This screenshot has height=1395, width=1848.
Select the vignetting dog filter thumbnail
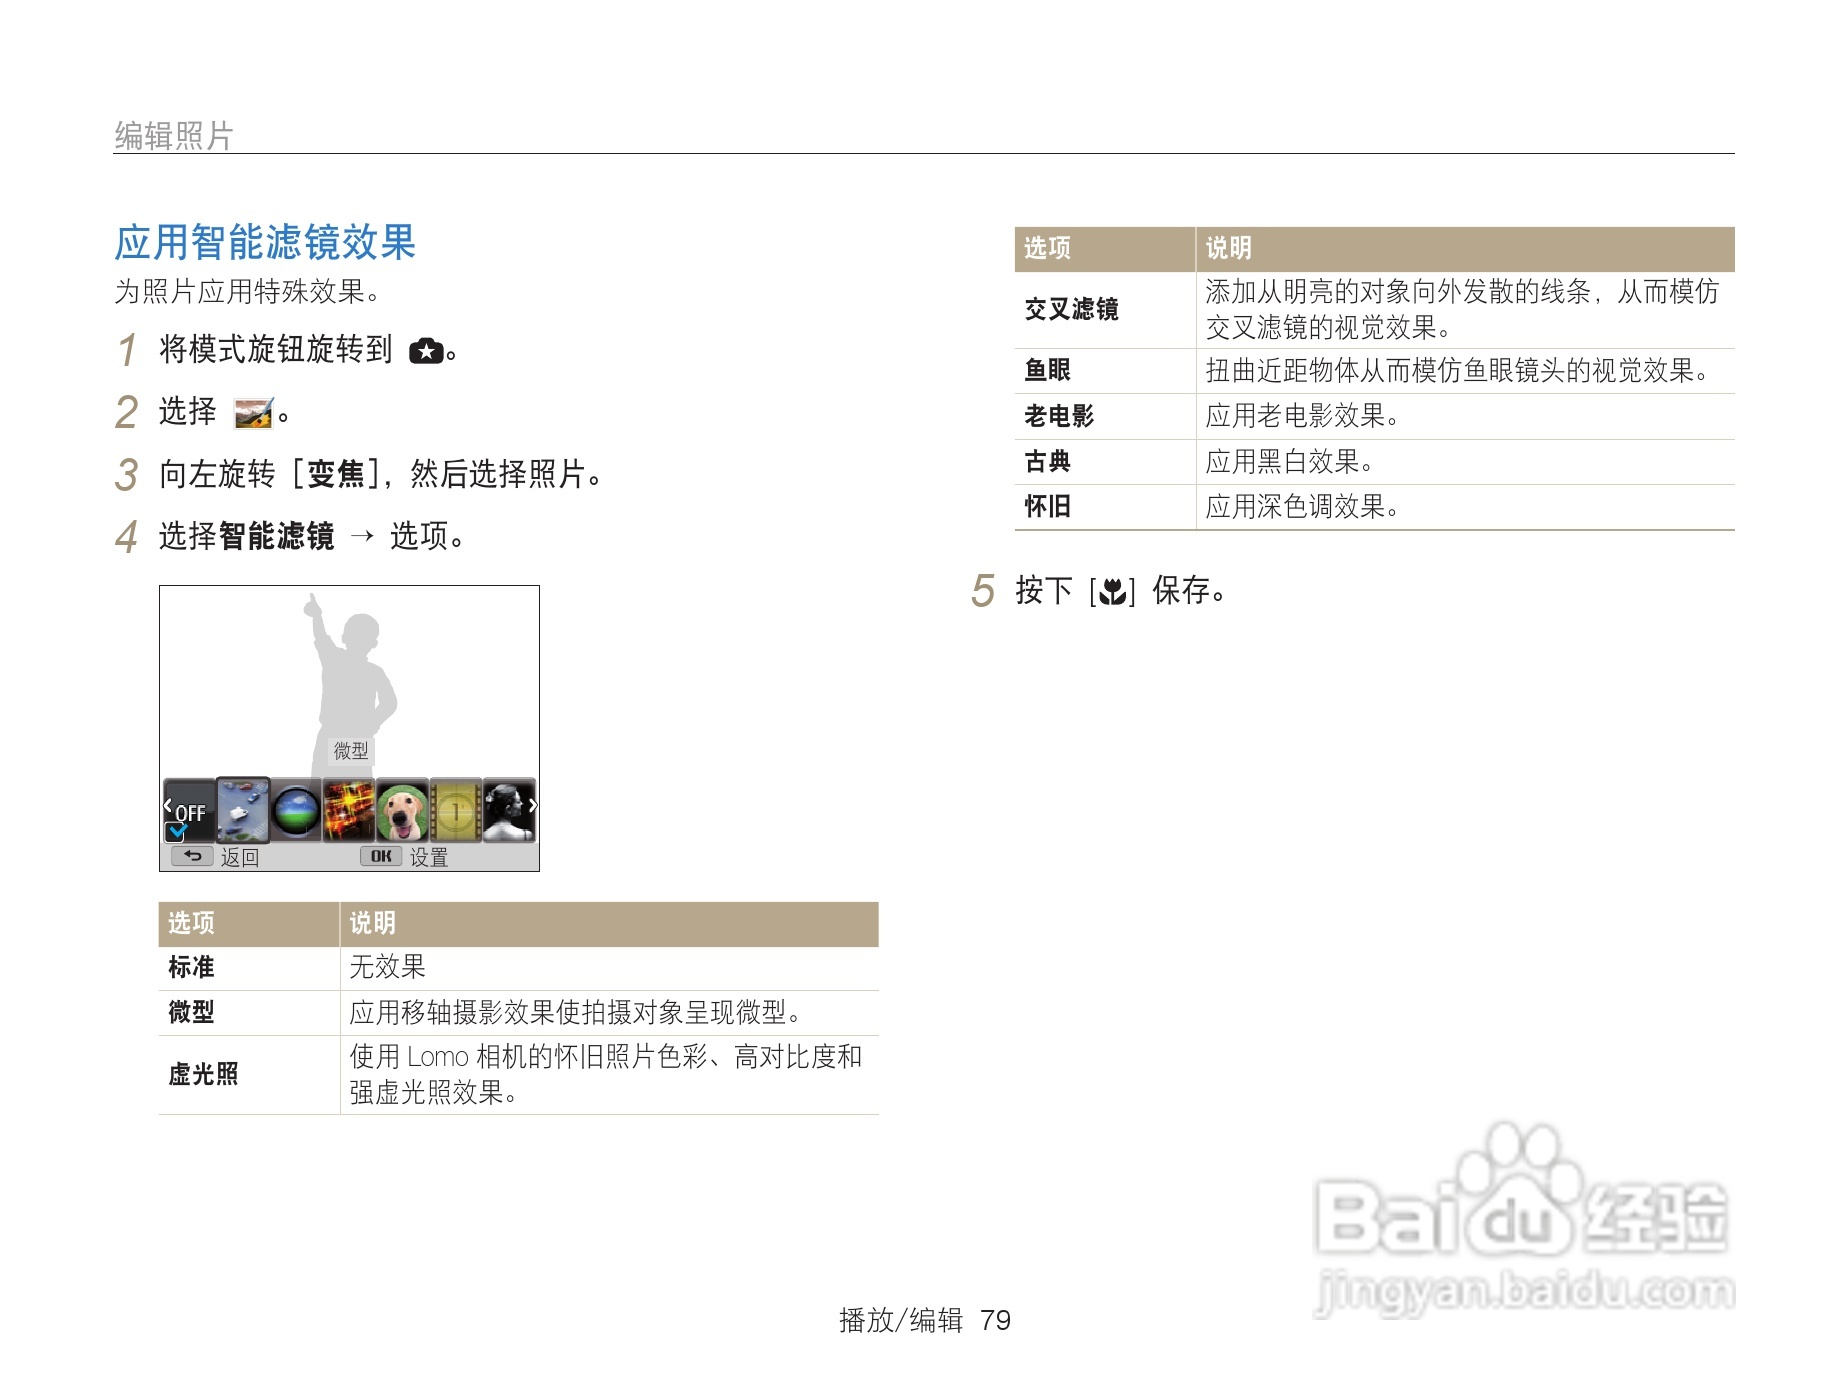[x=400, y=810]
